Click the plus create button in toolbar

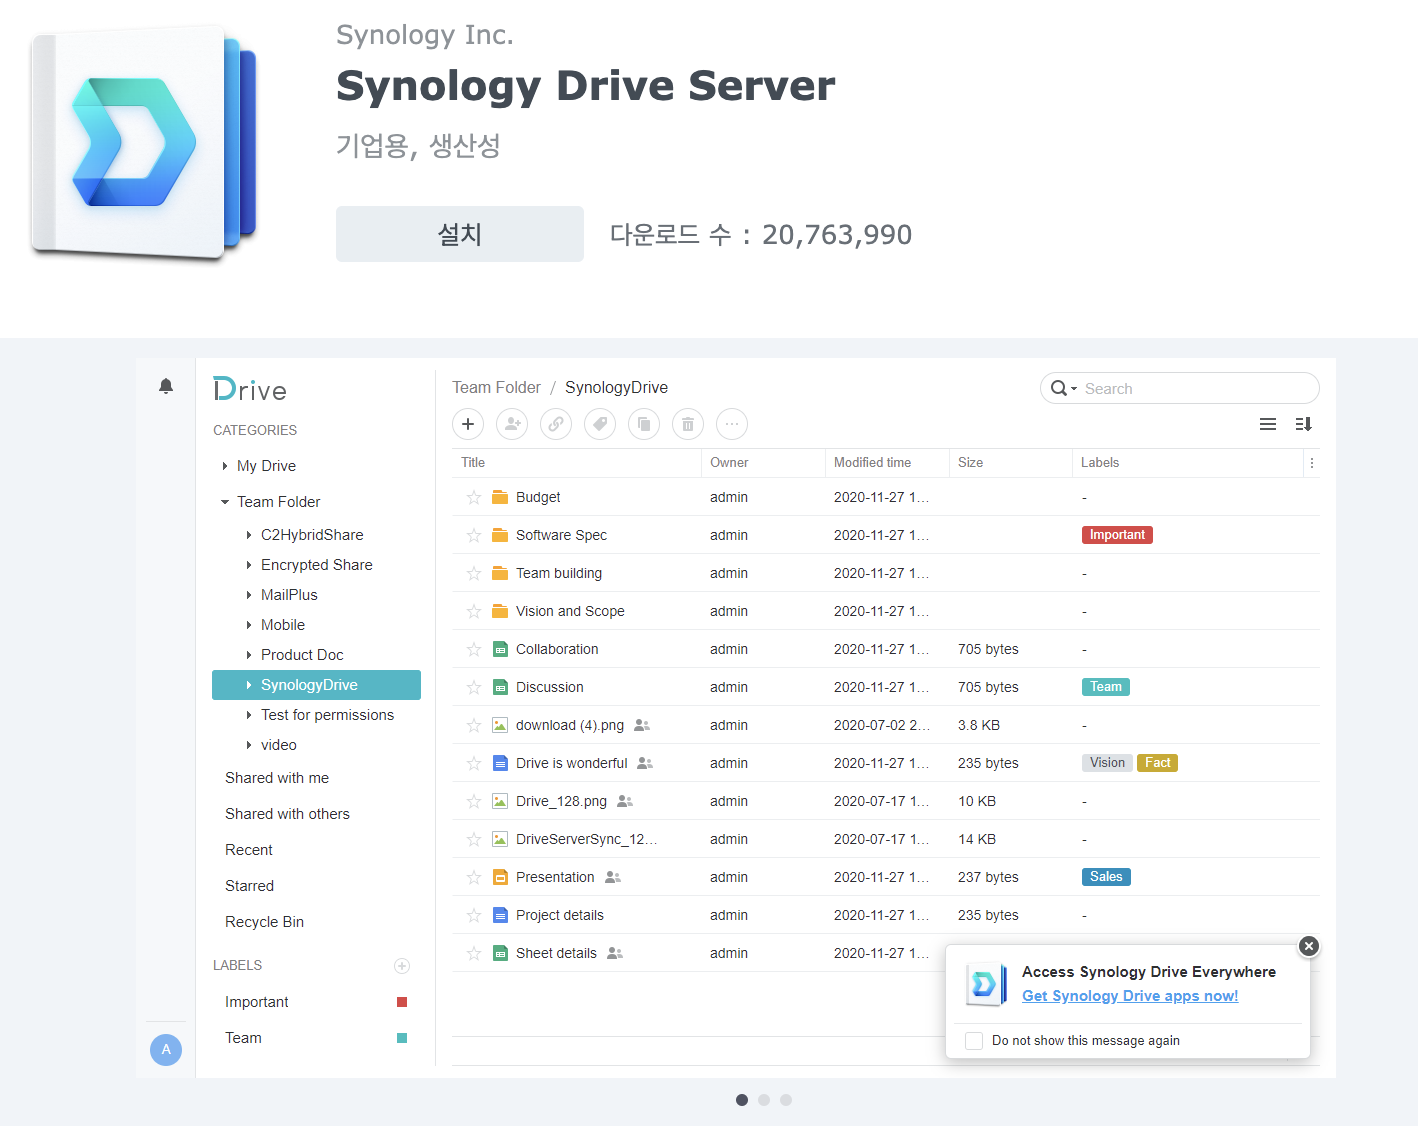pyautogui.click(x=468, y=424)
